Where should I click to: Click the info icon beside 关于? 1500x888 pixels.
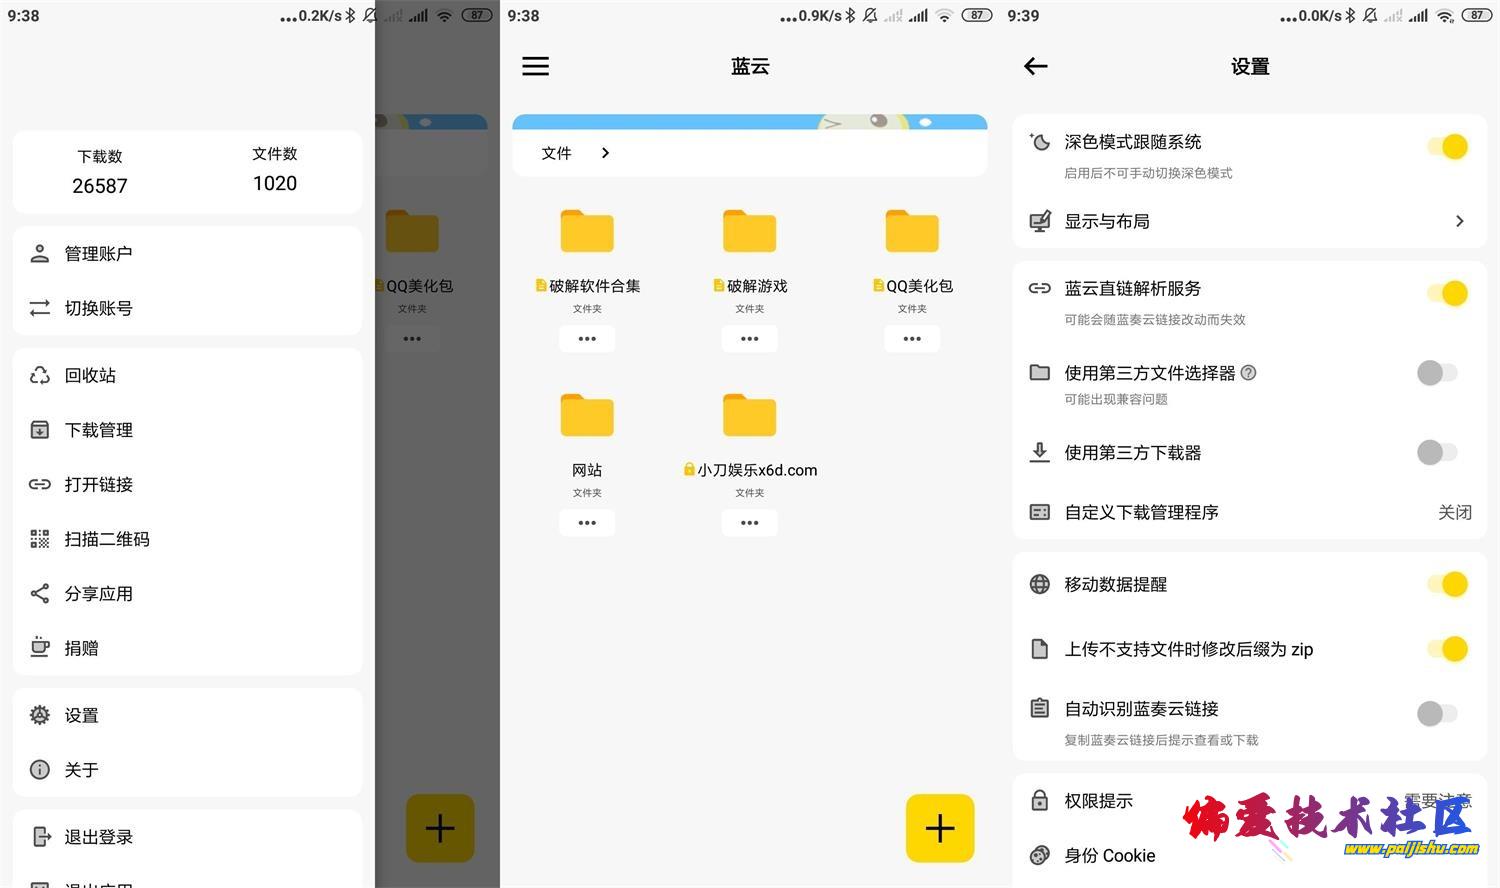40,769
